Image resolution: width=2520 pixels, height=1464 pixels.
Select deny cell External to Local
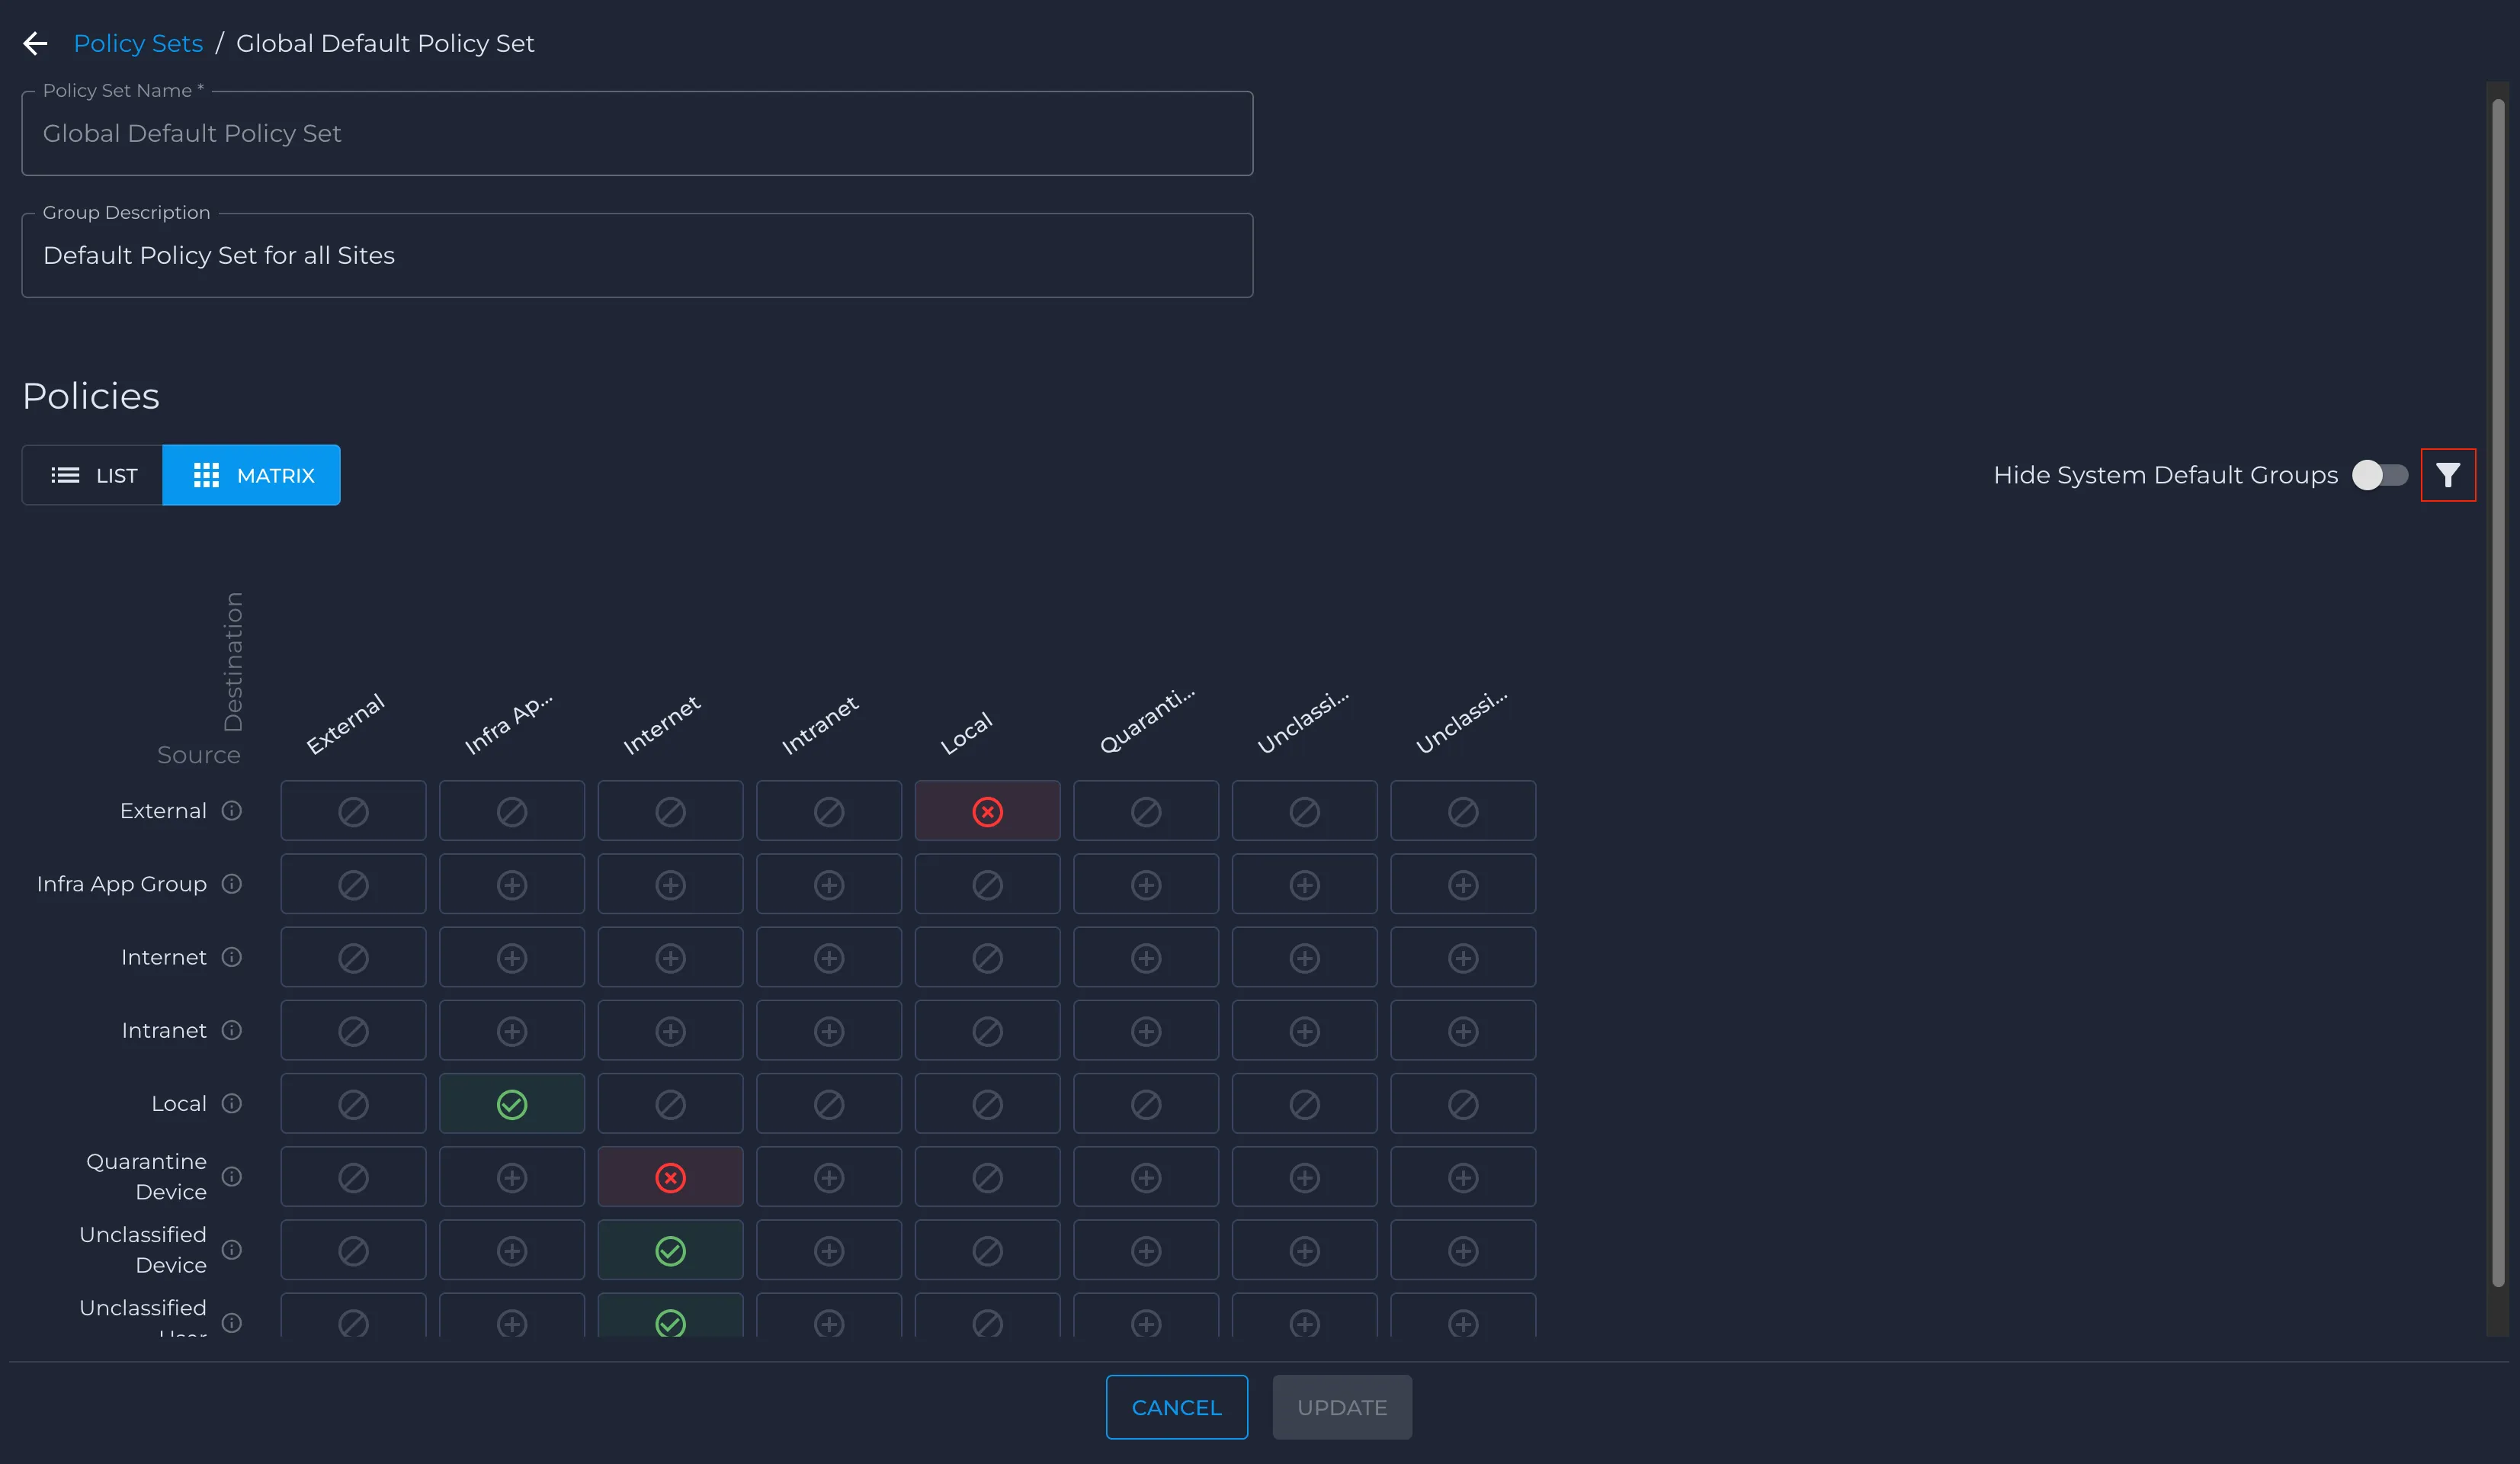(x=987, y=811)
